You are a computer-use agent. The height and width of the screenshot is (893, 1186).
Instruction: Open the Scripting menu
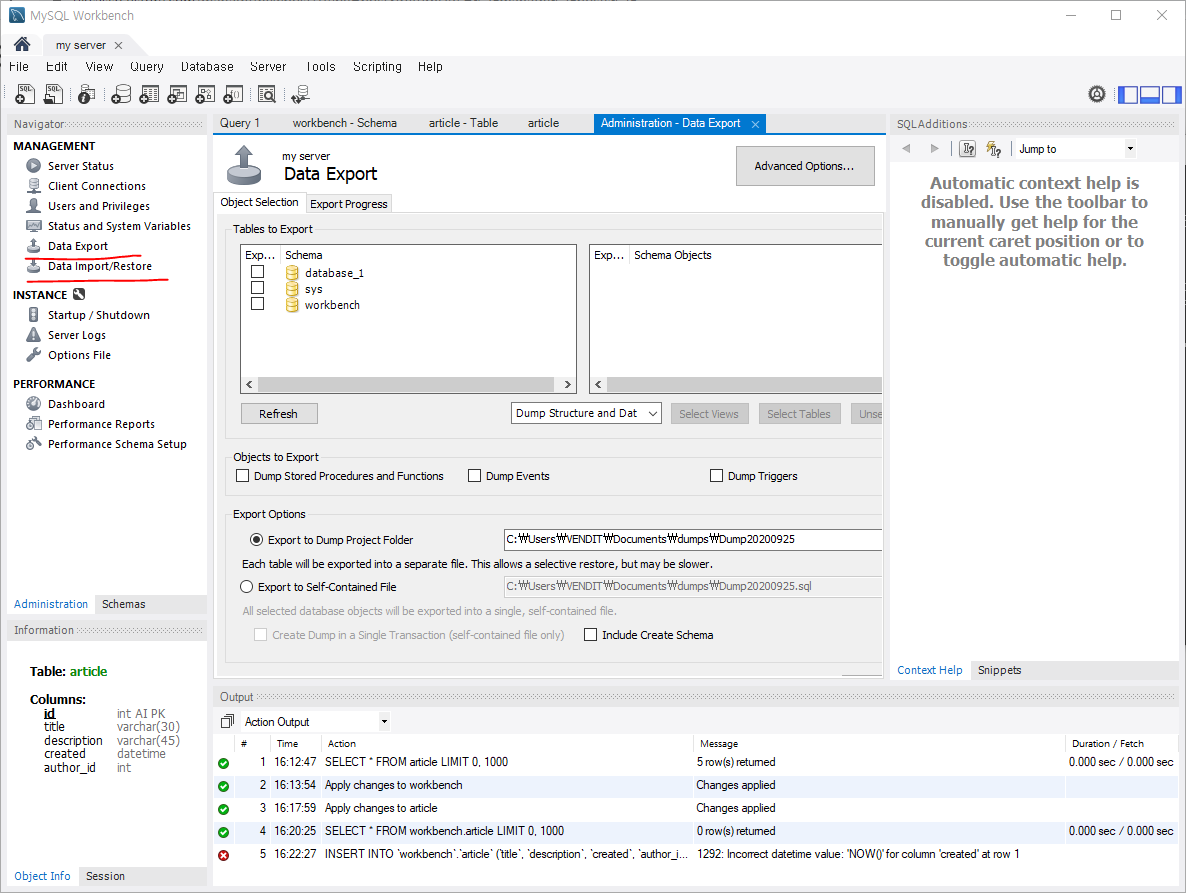click(377, 67)
